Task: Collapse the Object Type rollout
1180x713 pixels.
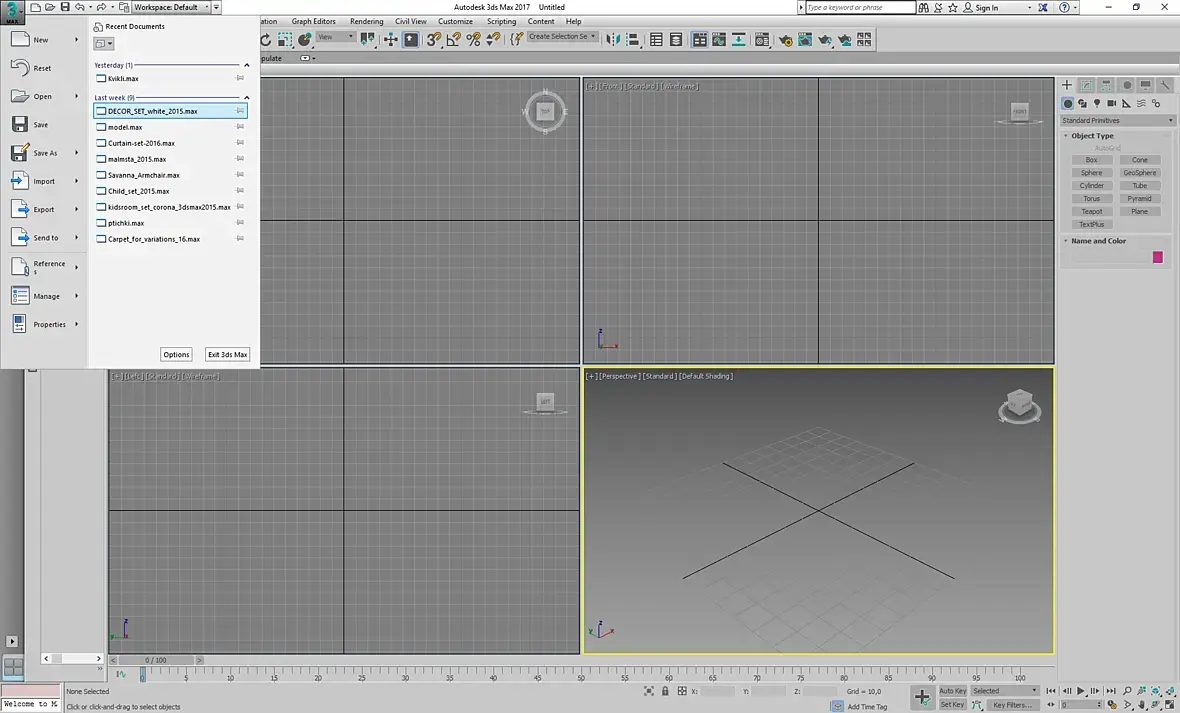Action: 1092,136
